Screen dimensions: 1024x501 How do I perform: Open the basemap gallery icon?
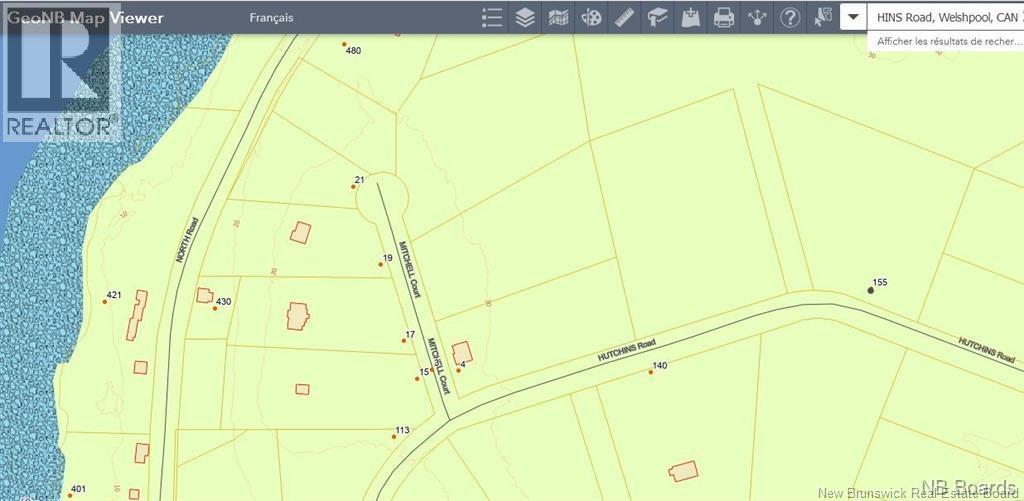click(558, 17)
